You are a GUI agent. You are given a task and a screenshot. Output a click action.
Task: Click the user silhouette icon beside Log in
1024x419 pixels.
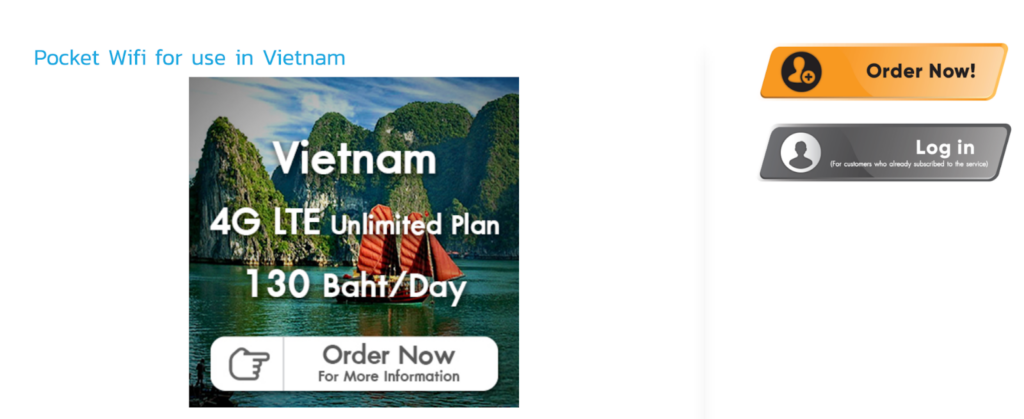(x=800, y=153)
